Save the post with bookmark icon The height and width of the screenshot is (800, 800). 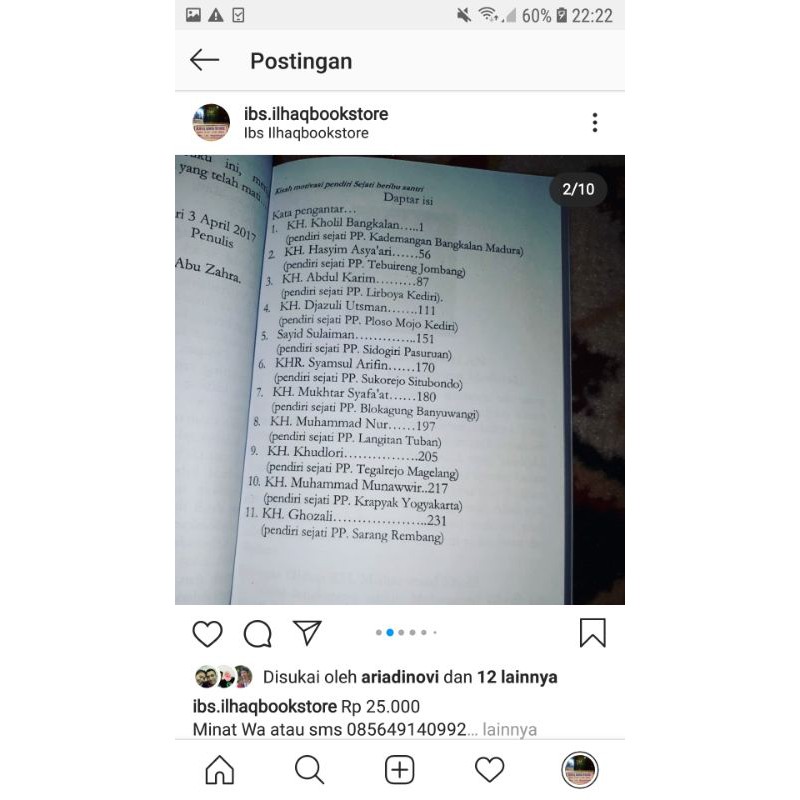(592, 633)
